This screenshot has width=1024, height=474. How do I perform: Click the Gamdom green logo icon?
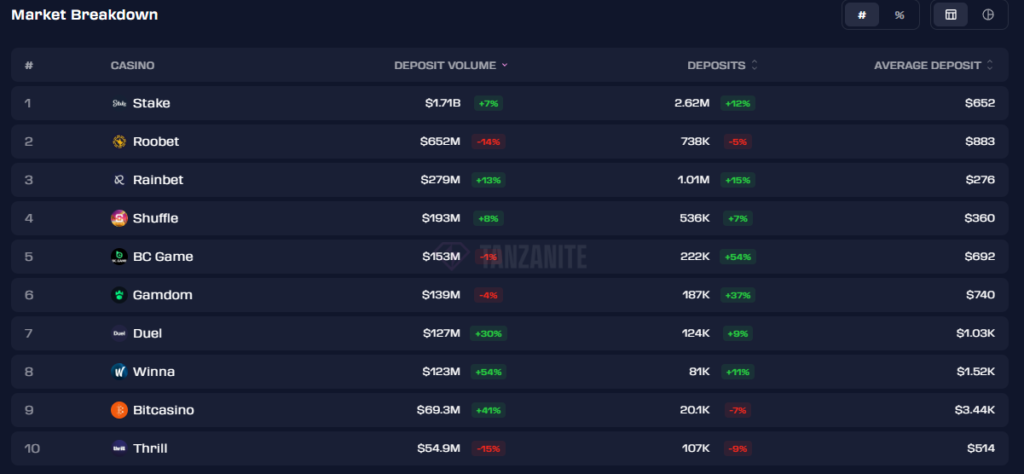(x=119, y=295)
